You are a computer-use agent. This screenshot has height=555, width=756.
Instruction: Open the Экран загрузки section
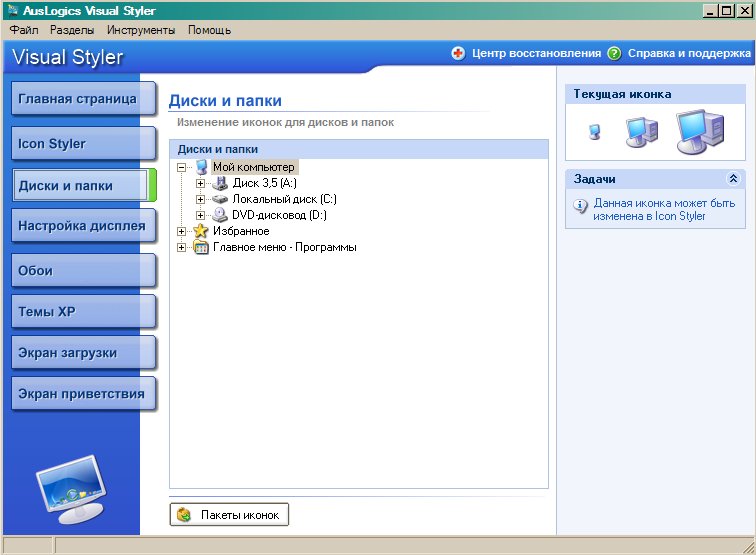(83, 352)
